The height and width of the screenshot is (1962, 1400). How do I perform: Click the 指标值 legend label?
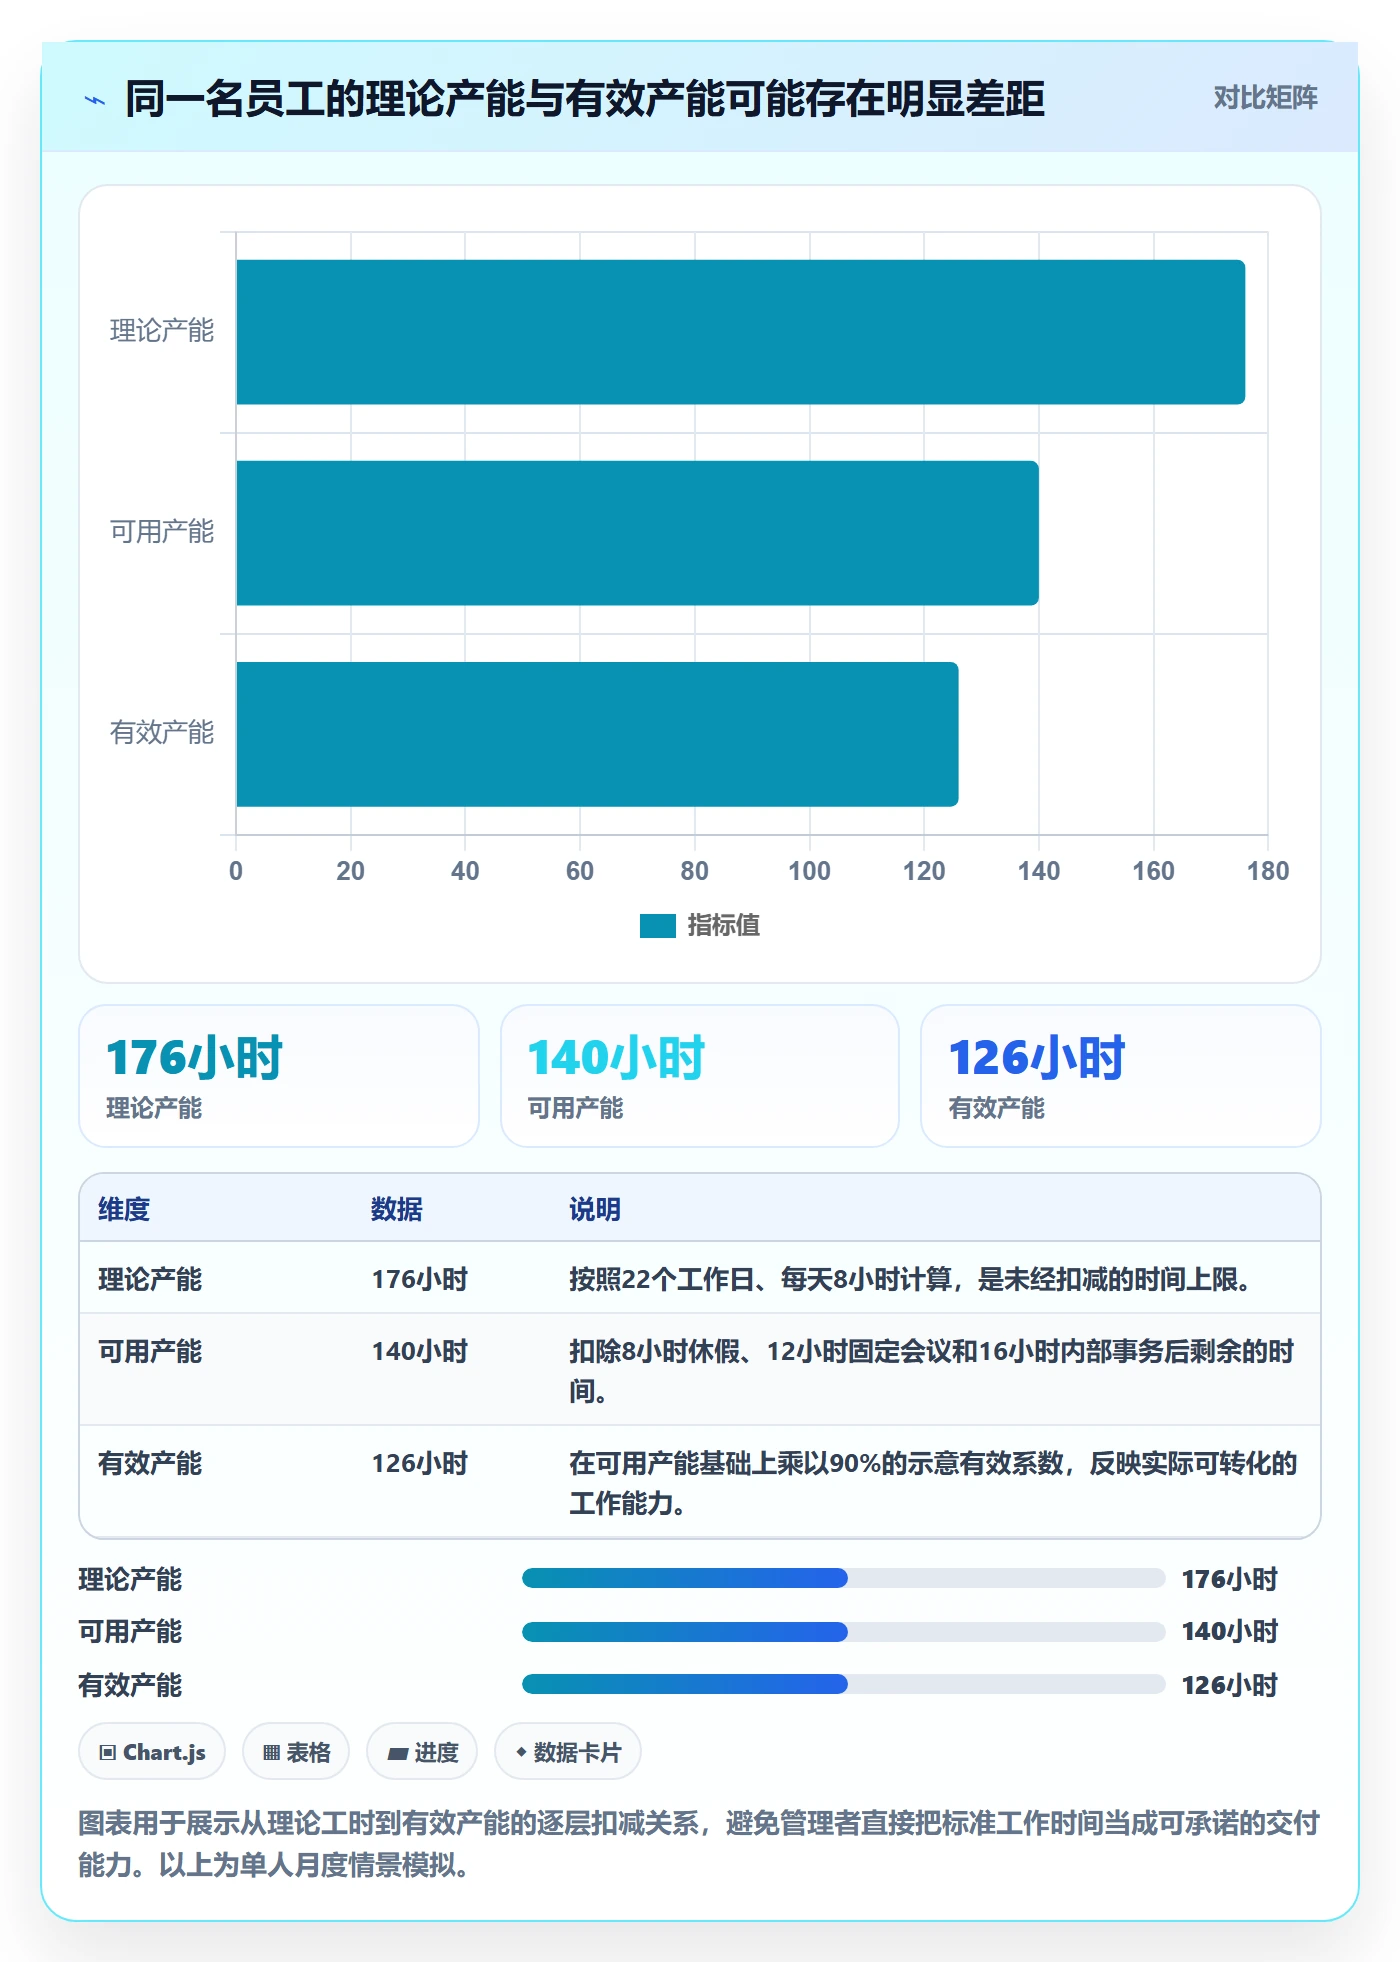724,926
